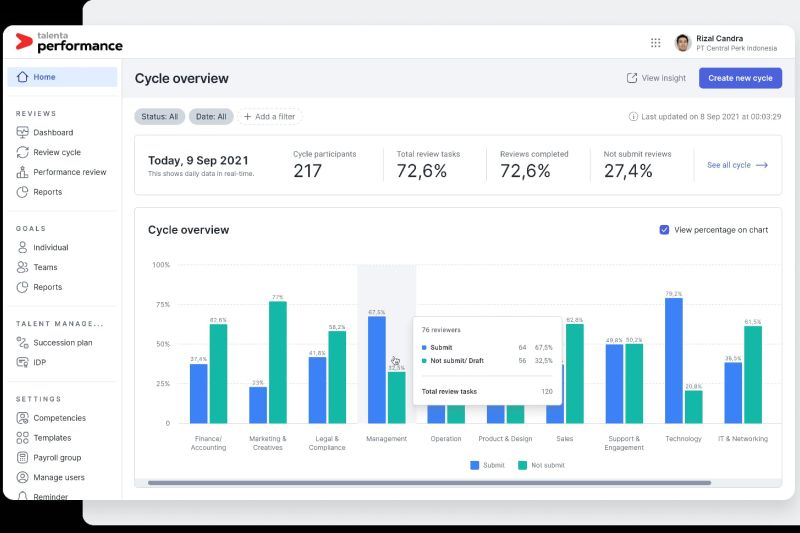
Task: Open Teams under Goals
Action: click(45, 267)
